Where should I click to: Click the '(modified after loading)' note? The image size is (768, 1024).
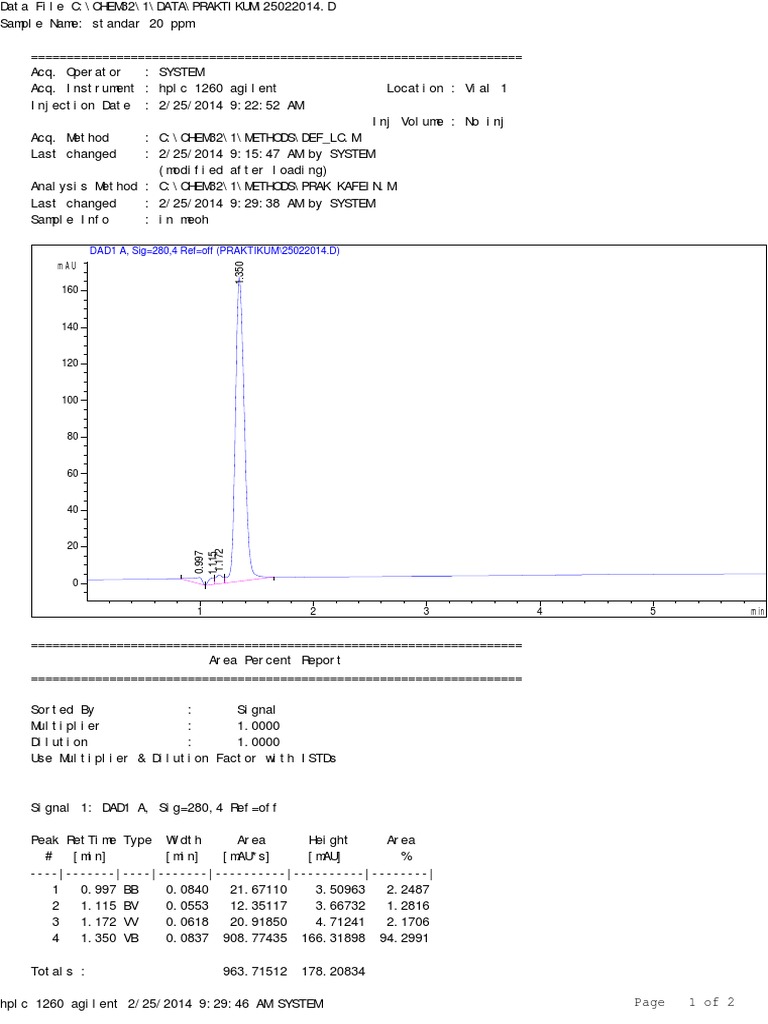click(242, 170)
